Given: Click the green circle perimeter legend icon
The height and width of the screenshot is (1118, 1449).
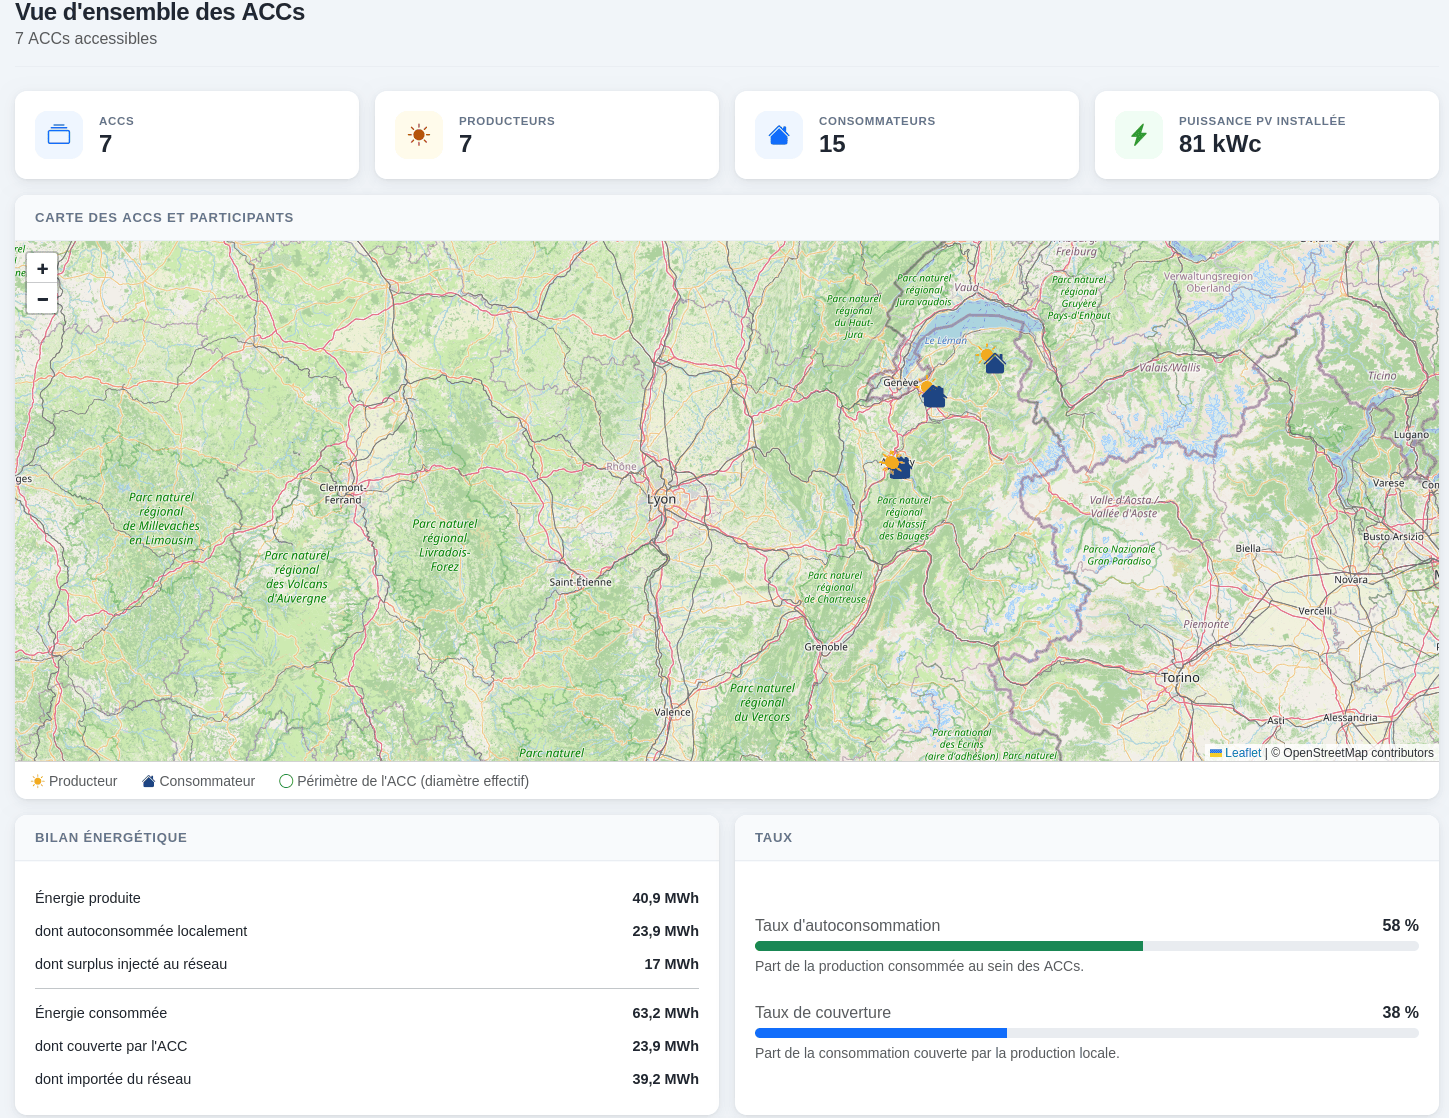Looking at the screenshot, I should 286,781.
